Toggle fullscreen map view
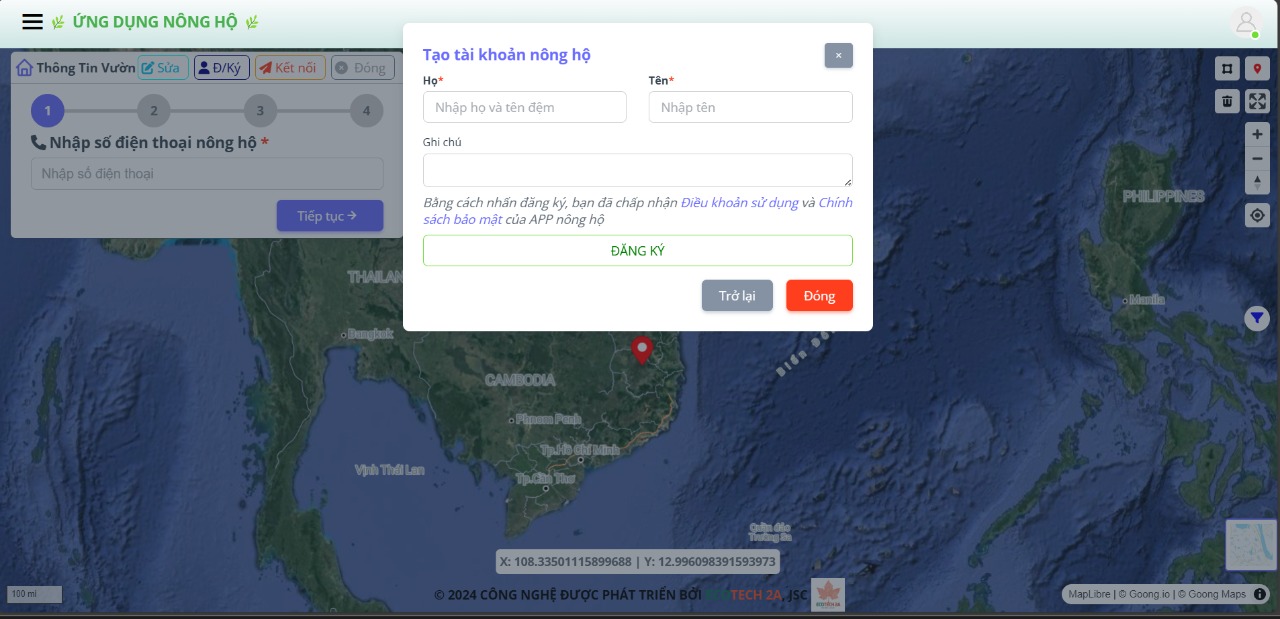 pos(1257,101)
